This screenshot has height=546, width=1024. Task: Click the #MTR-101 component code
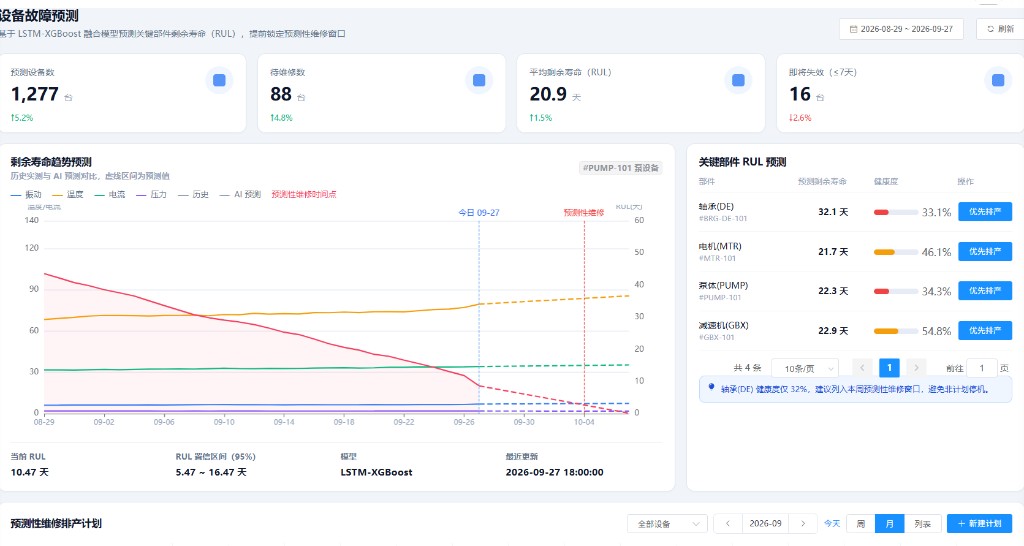tap(717, 259)
